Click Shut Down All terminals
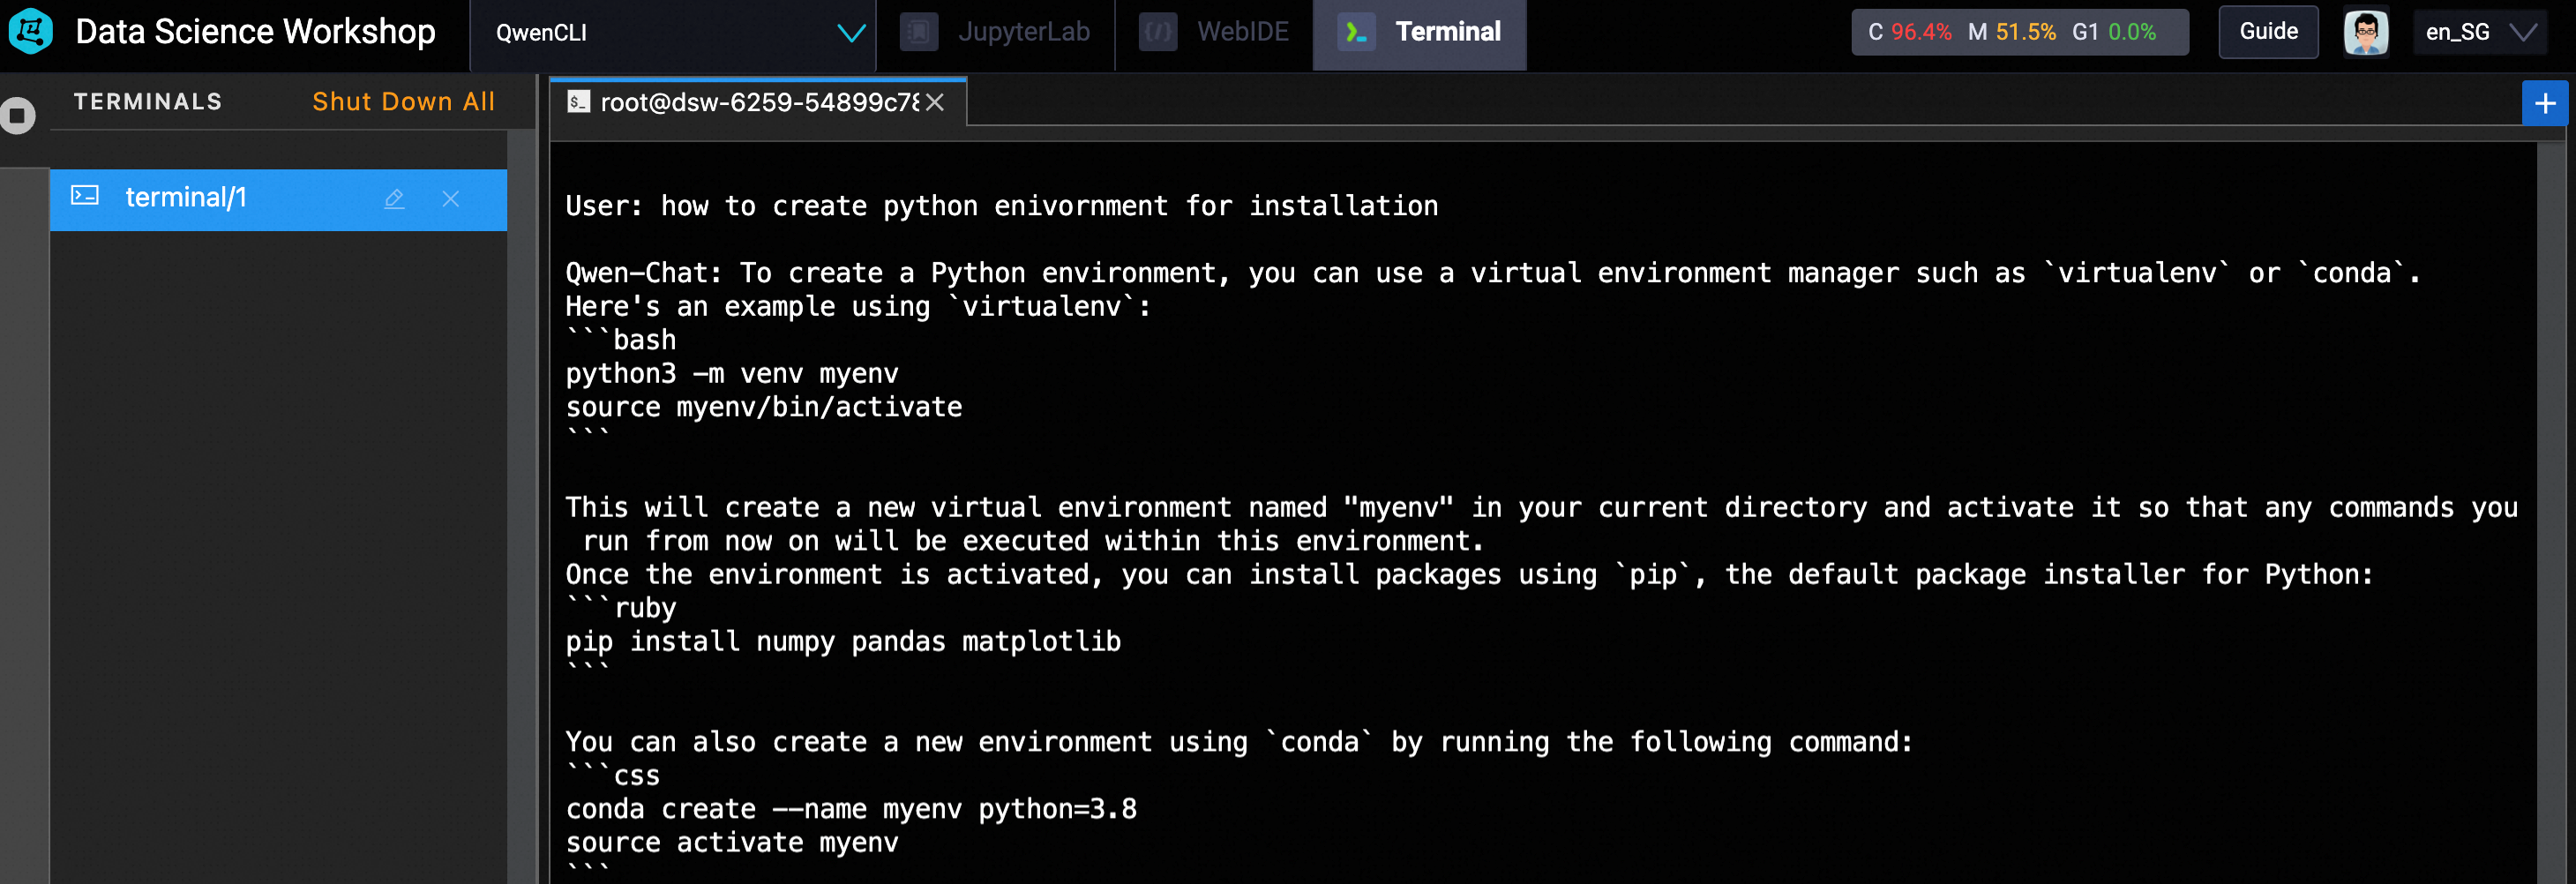2576x884 pixels. [403, 102]
